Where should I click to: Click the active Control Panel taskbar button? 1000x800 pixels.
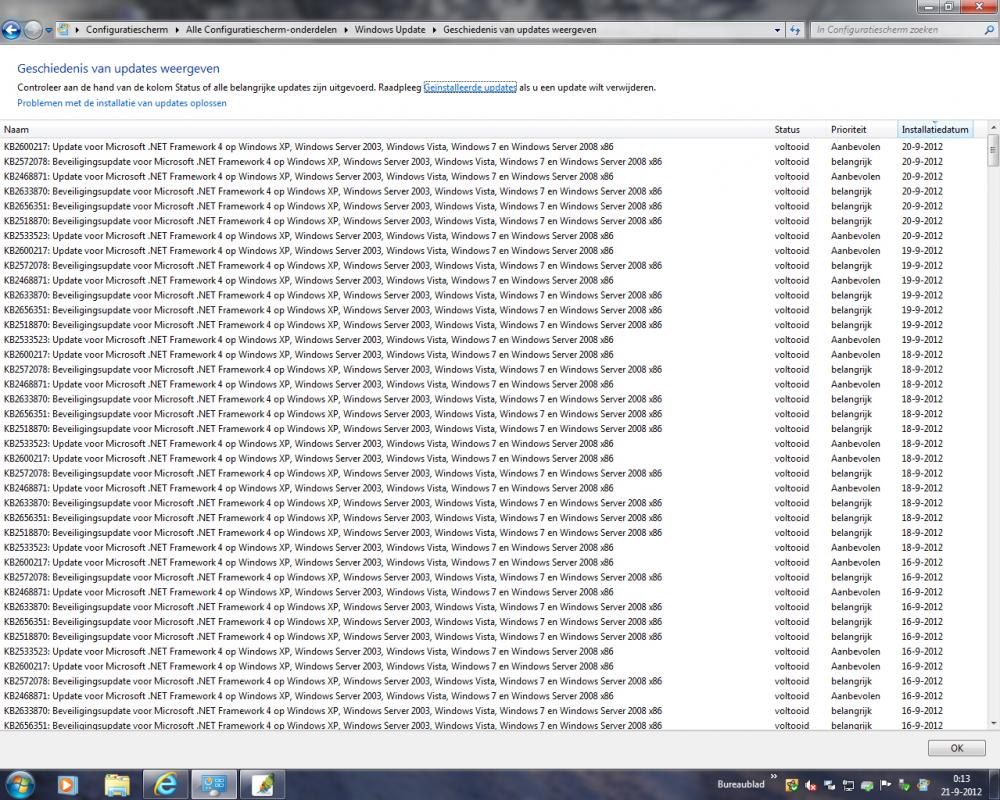point(214,785)
